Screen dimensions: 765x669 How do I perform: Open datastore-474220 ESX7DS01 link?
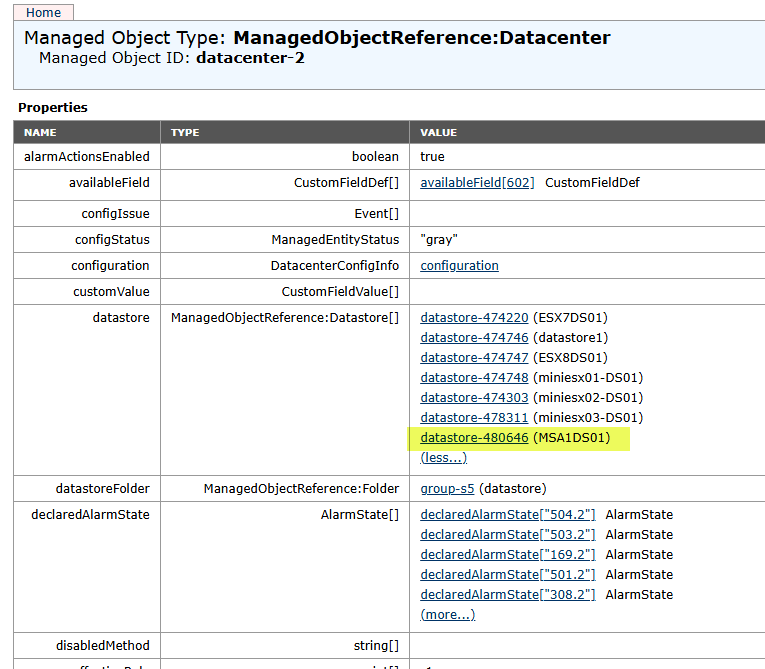pos(474,318)
